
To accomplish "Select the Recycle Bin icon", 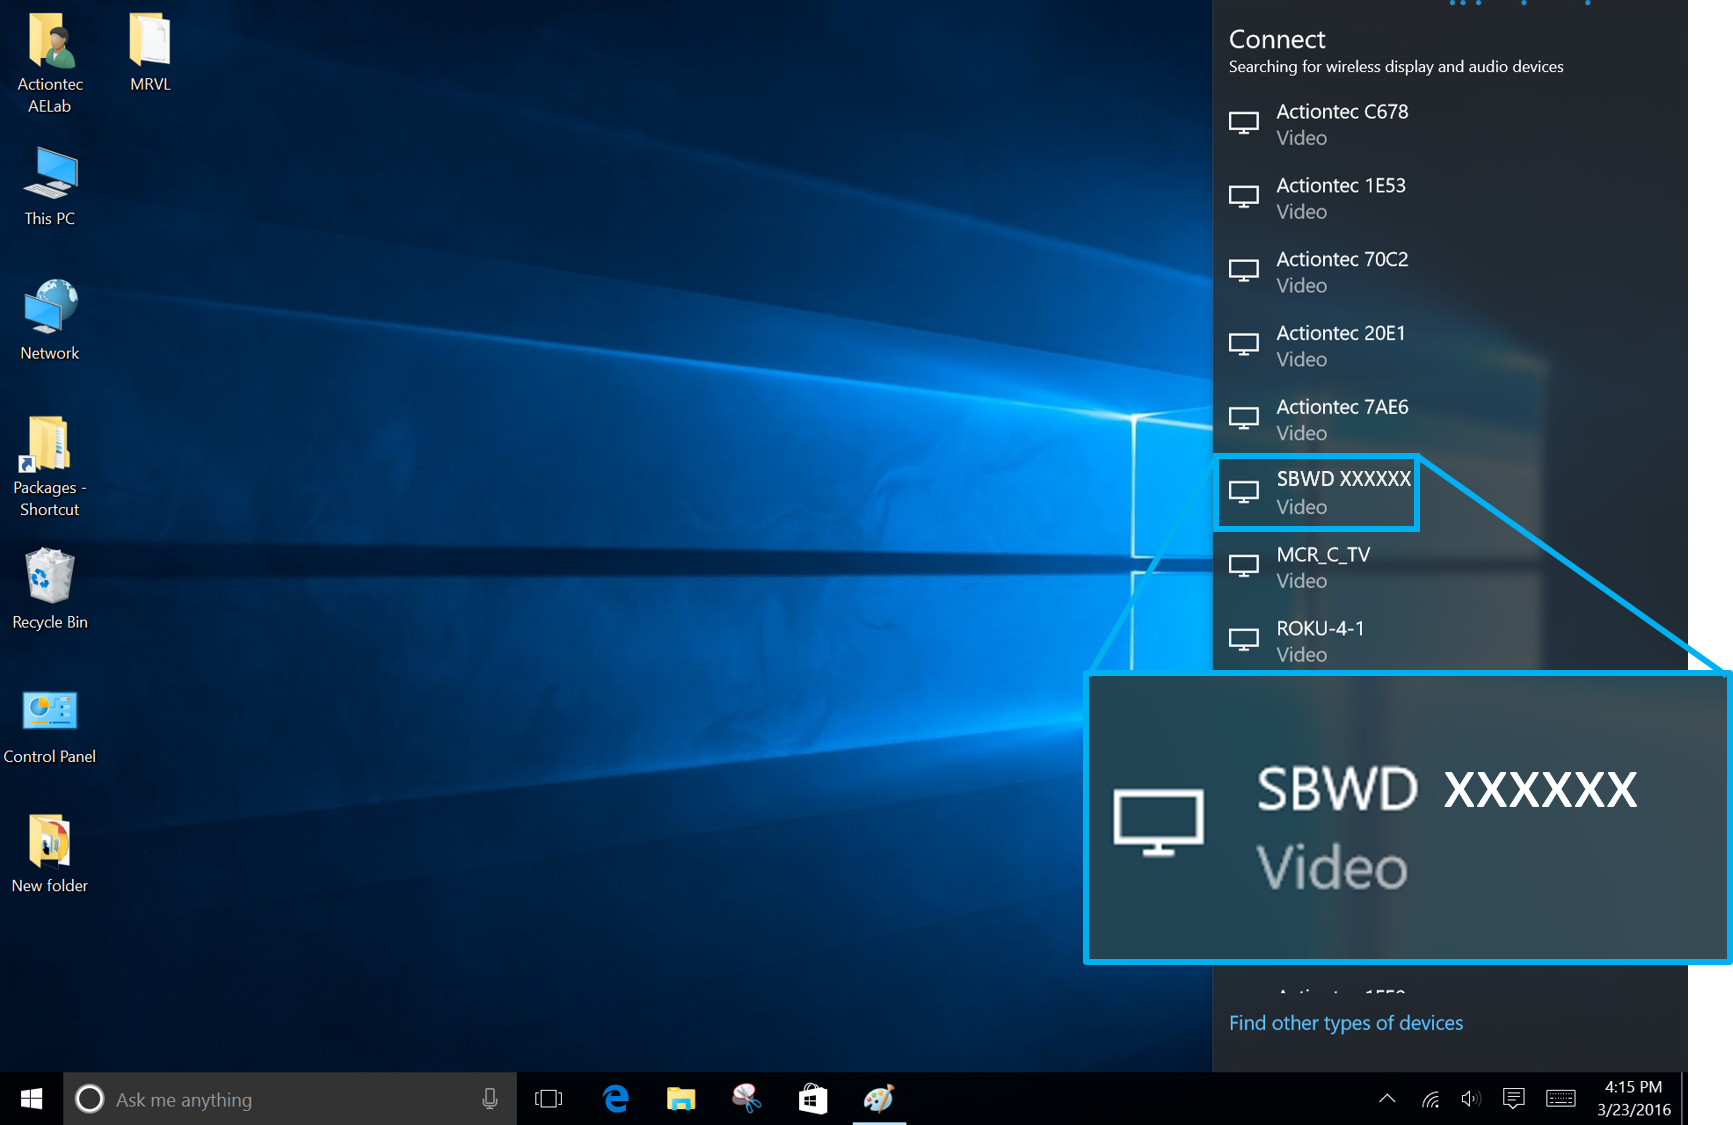I will (50, 589).
